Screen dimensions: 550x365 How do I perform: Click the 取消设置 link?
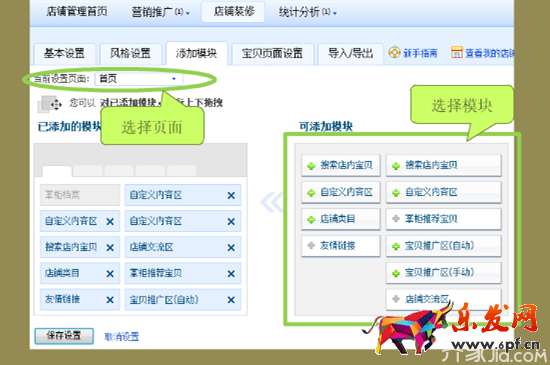(x=122, y=337)
